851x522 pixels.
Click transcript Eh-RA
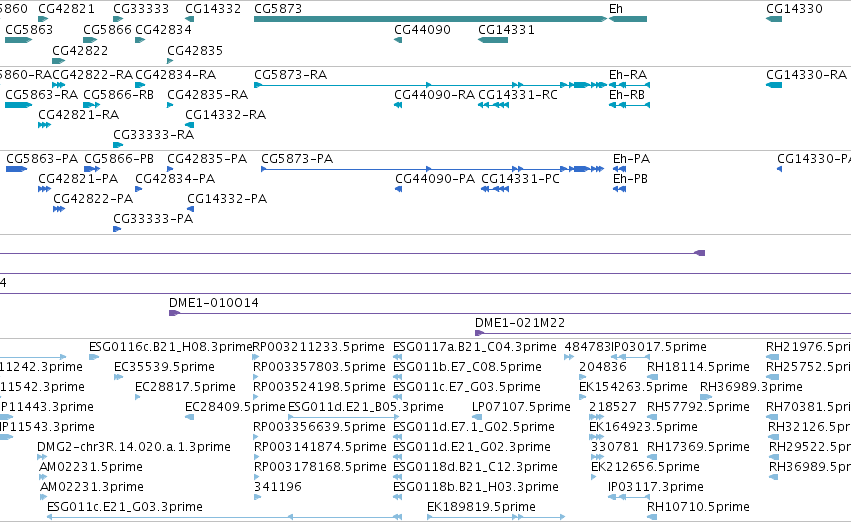point(630,85)
